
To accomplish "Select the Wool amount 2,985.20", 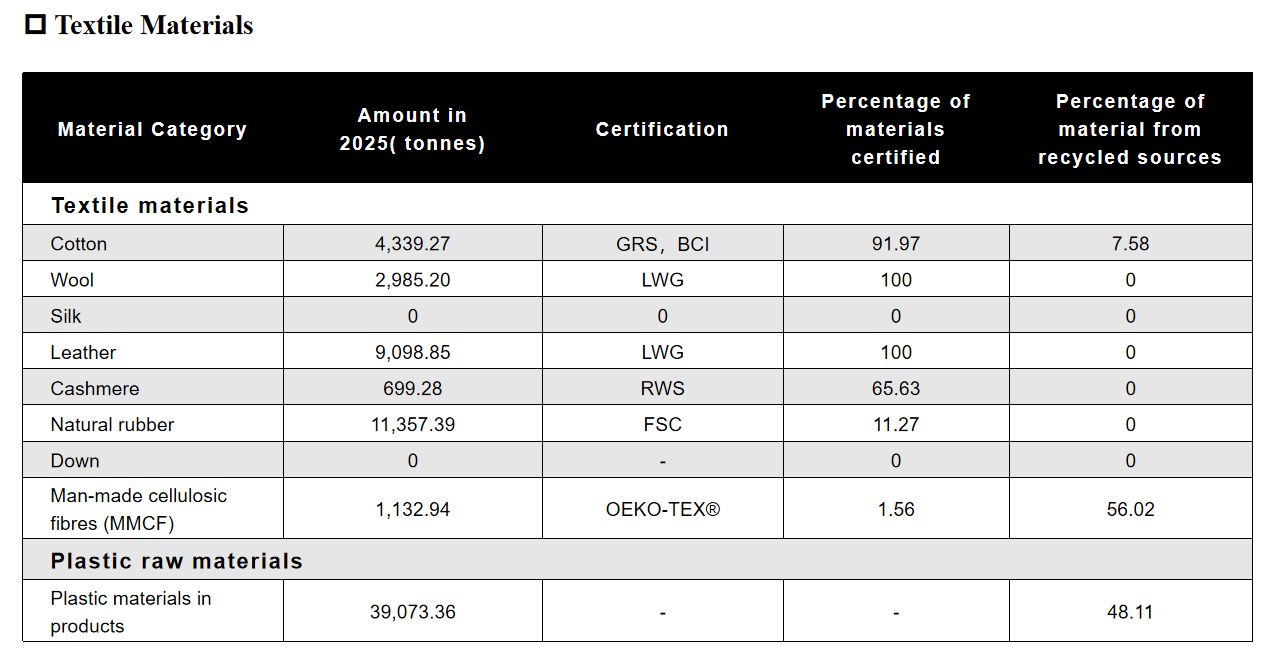I will pos(413,280).
